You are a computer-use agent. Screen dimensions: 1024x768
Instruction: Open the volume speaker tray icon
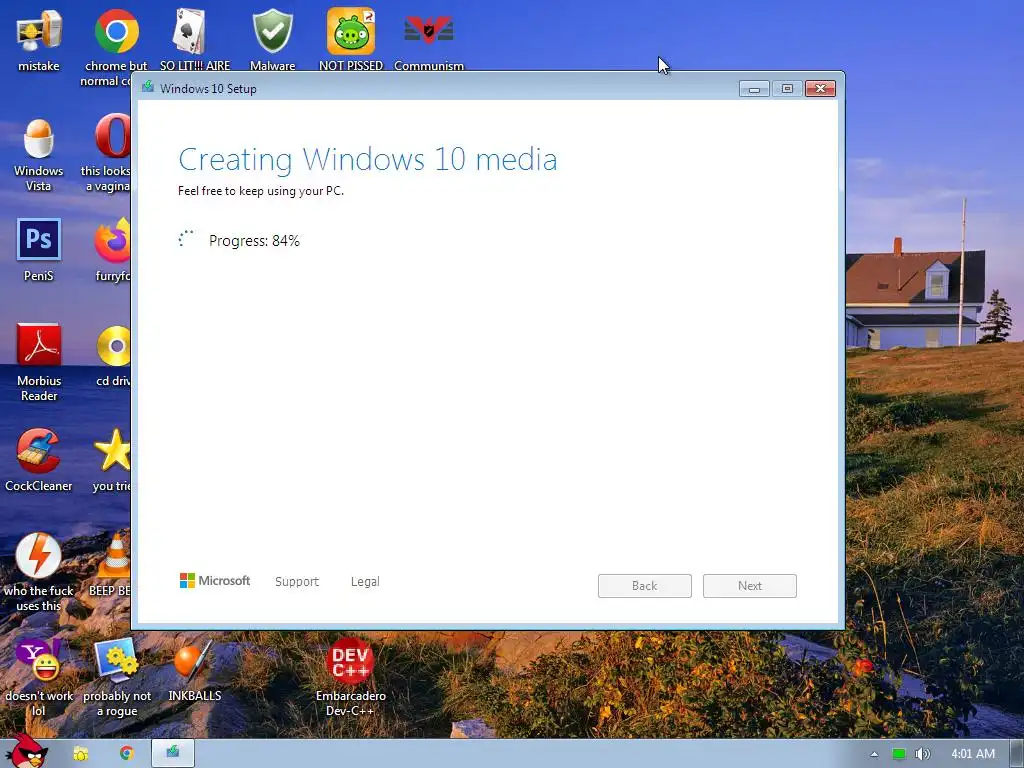pos(922,754)
